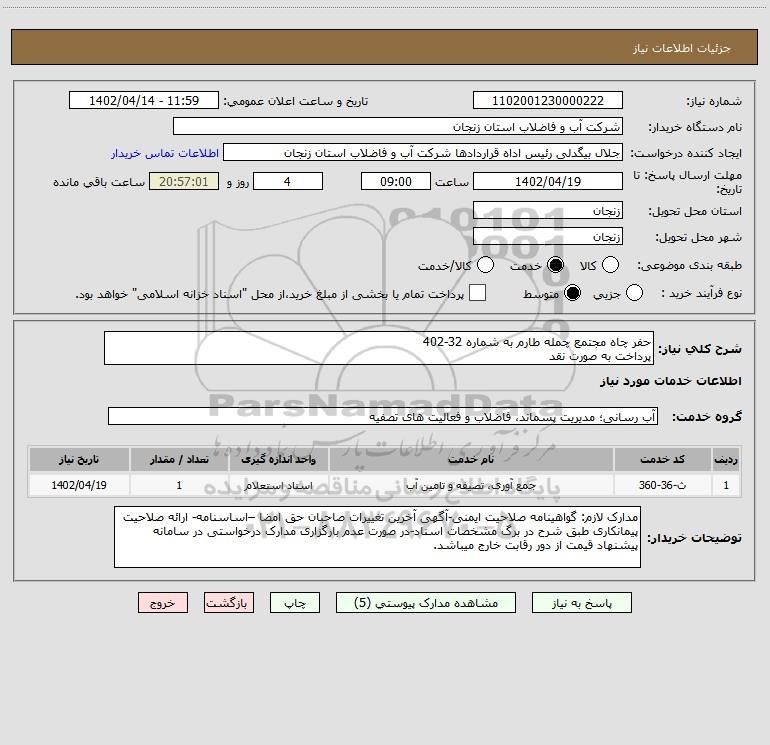Click the پاسخ به نیاز button
This screenshot has width=770, height=745.
click(581, 603)
